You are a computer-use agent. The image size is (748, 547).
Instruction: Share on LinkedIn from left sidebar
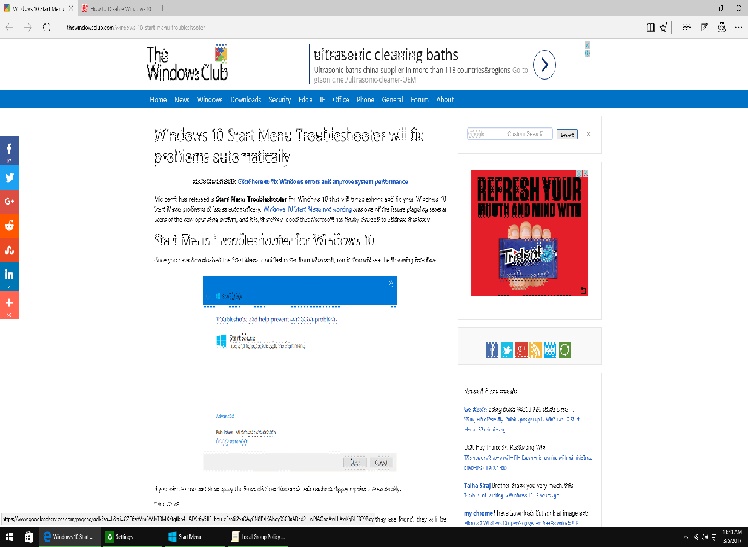pos(9,276)
